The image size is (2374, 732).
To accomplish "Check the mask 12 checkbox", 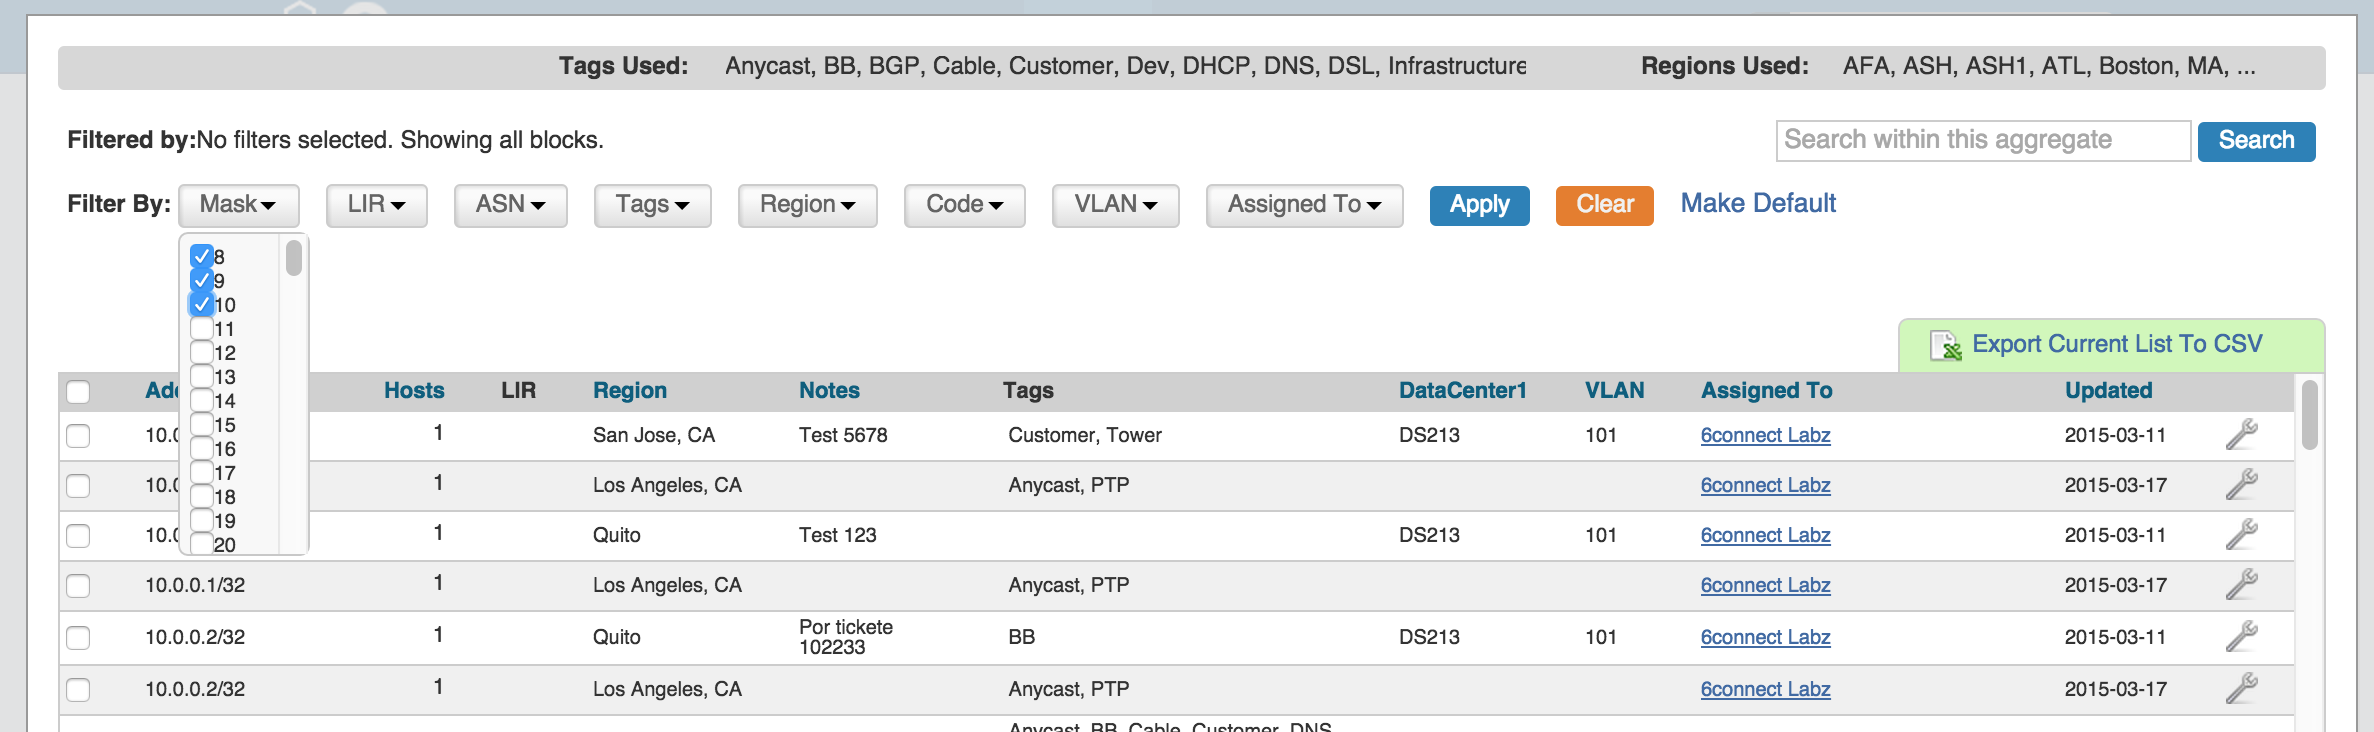I will click(202, 352).
